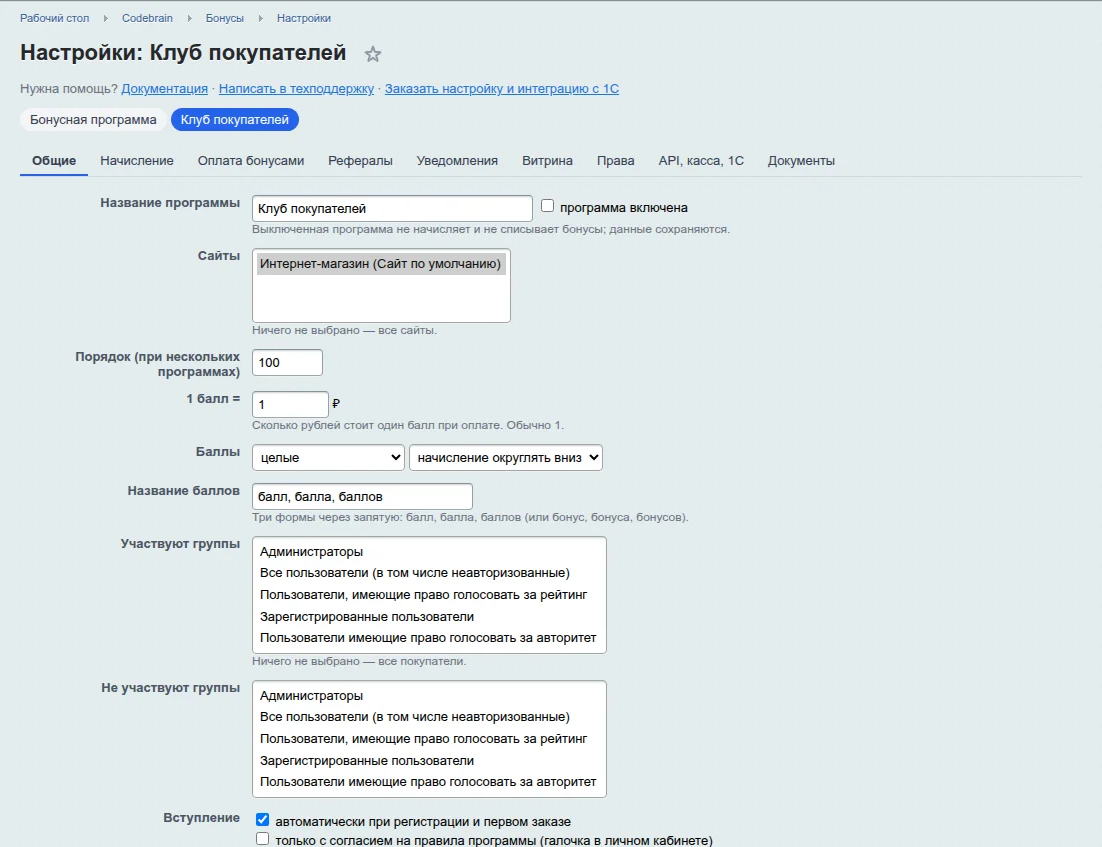Screen dimensions: 1102x847
Task: Navigate to Бонусы breadcrumb
Action: coord(225,18)
